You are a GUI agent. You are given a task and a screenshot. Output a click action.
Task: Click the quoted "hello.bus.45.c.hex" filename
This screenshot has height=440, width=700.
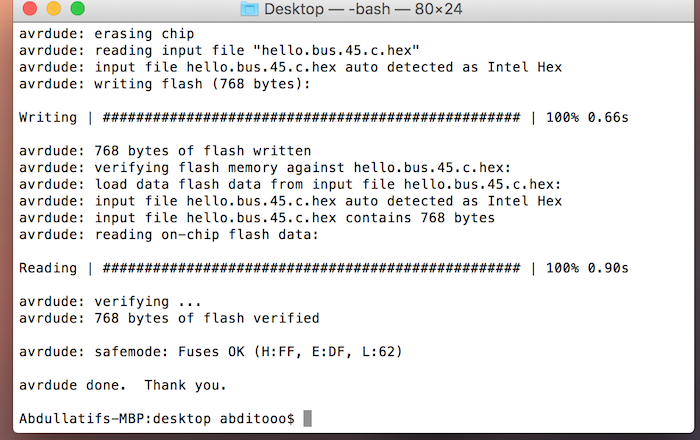(336, 50)
